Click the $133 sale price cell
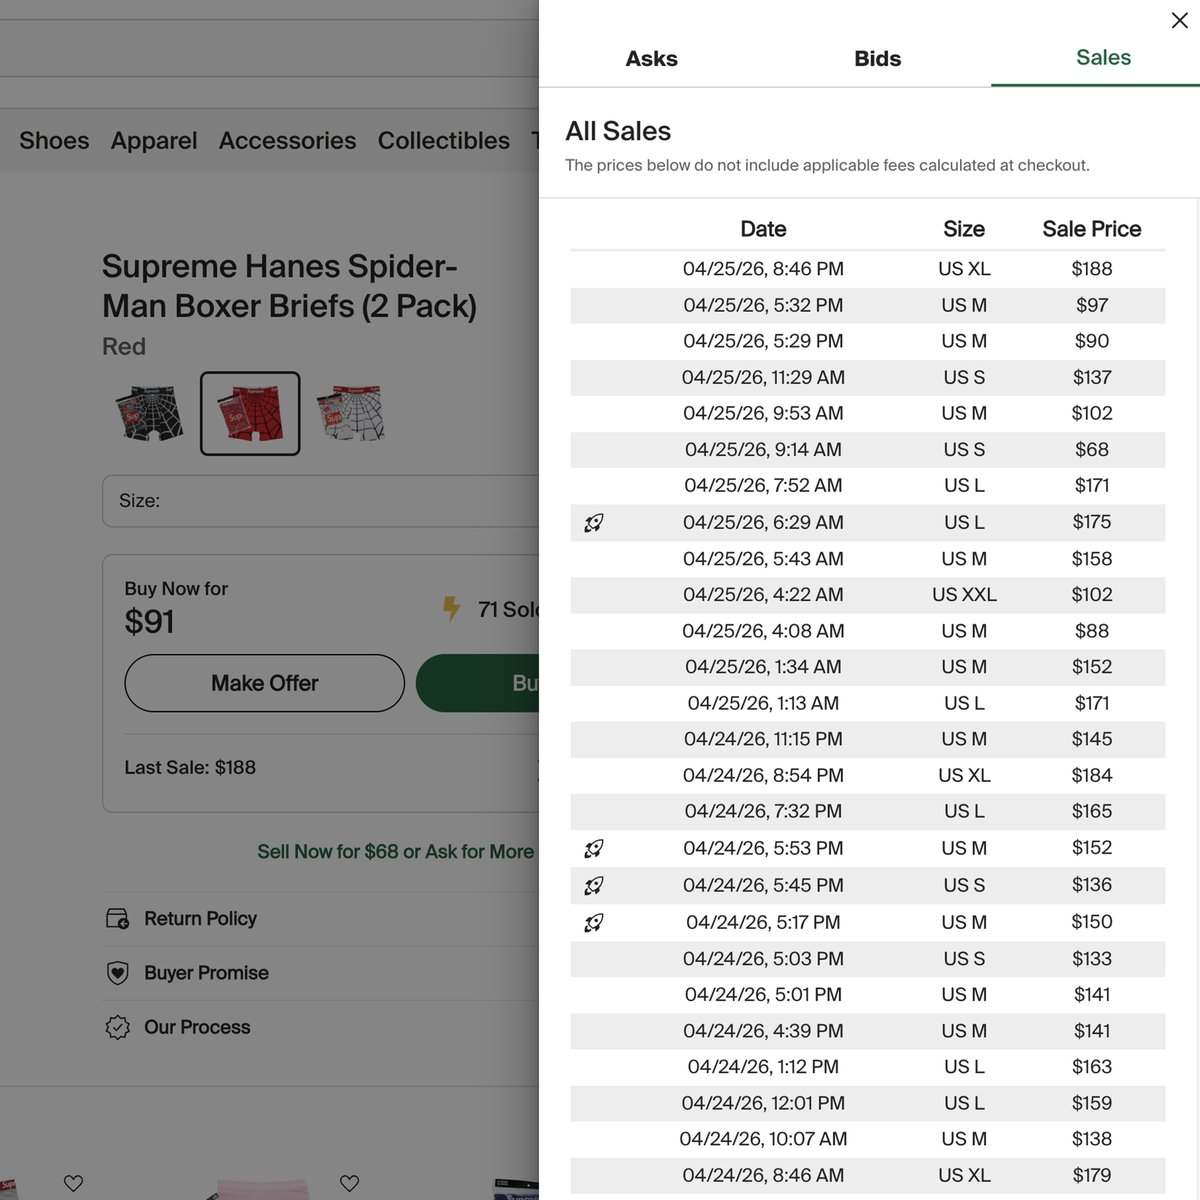This screenshot has height=1200, width=1200. click(1092, 958)
